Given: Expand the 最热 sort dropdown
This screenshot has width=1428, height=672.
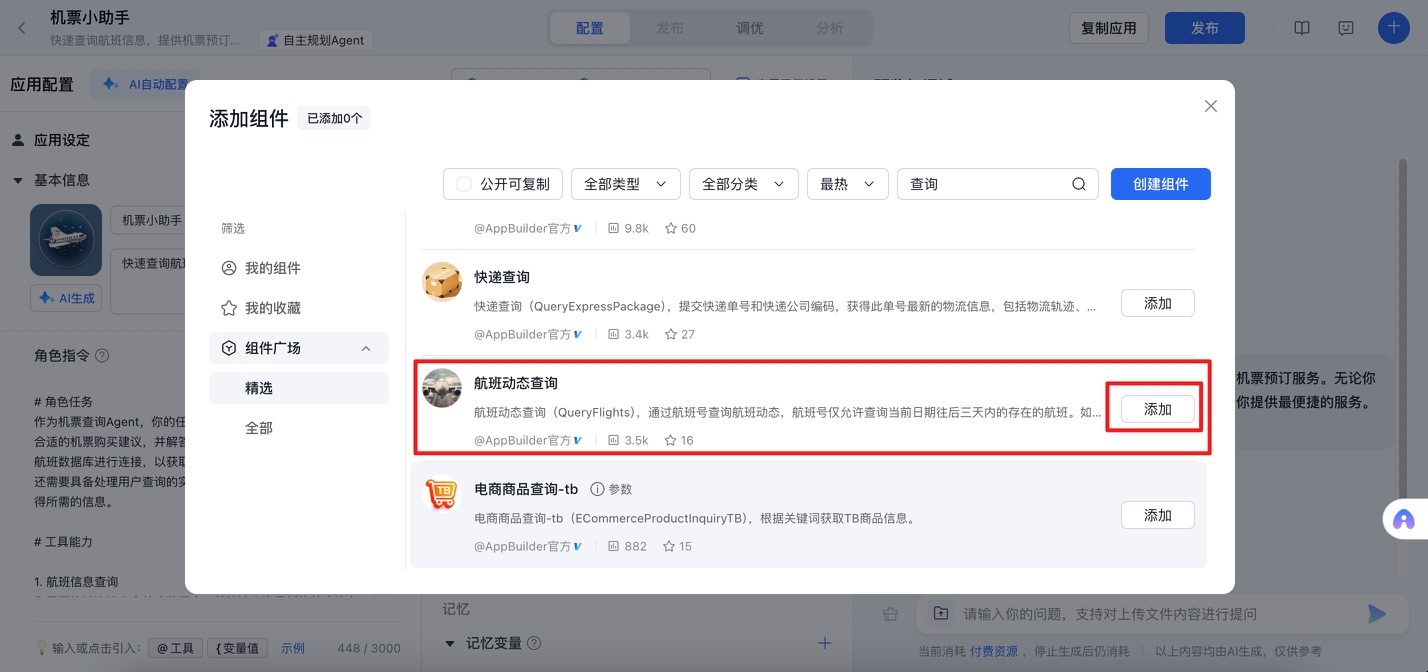Looking at the screenshot, I should tap(847, 184).
